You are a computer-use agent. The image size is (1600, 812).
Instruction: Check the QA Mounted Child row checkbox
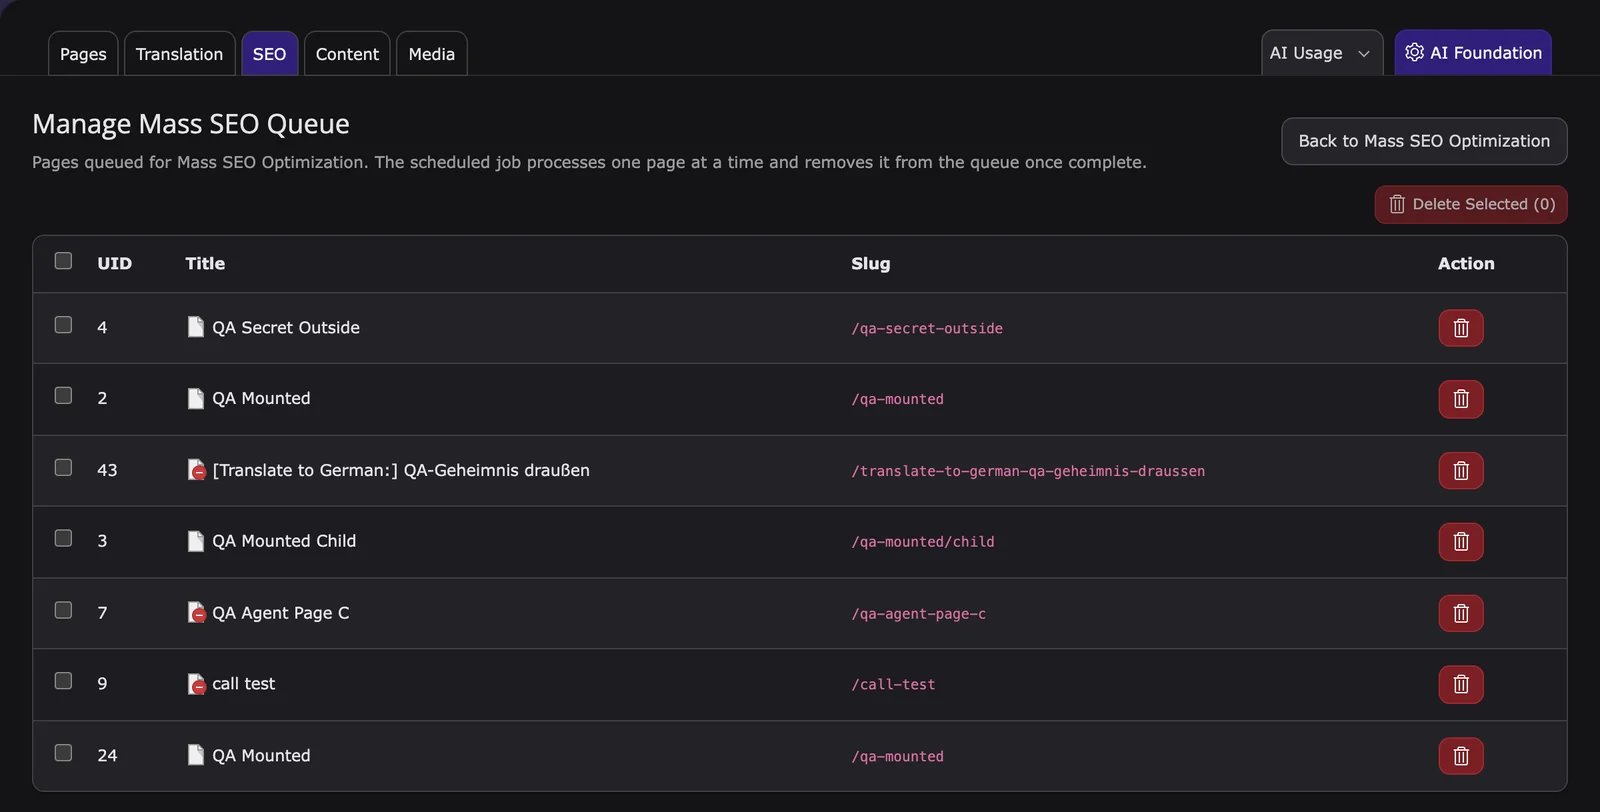[x=63, y=538]
